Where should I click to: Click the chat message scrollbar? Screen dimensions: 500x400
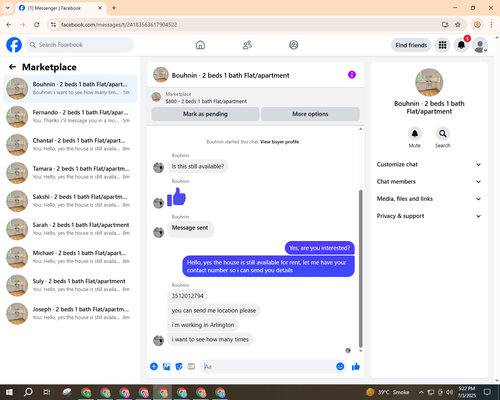click(360, 268)
